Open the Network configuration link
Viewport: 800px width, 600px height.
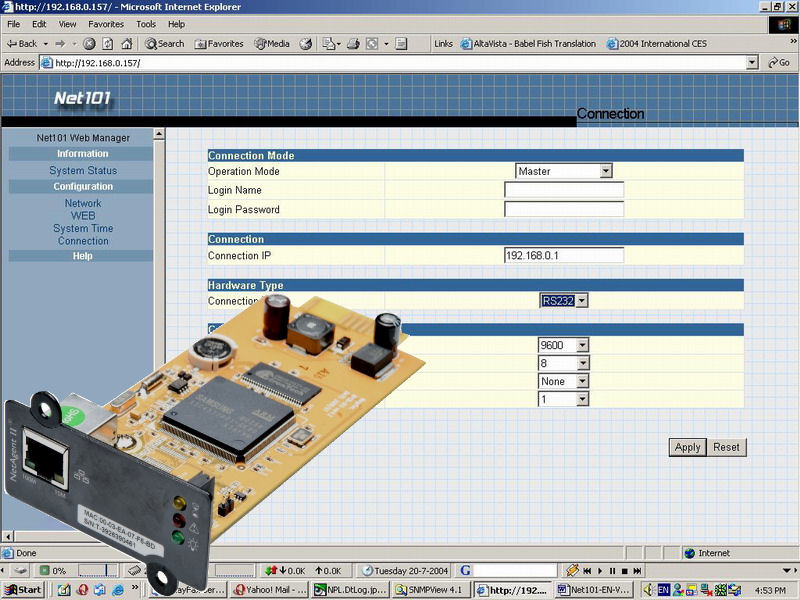pyautogui.click(x=83, y=203)
